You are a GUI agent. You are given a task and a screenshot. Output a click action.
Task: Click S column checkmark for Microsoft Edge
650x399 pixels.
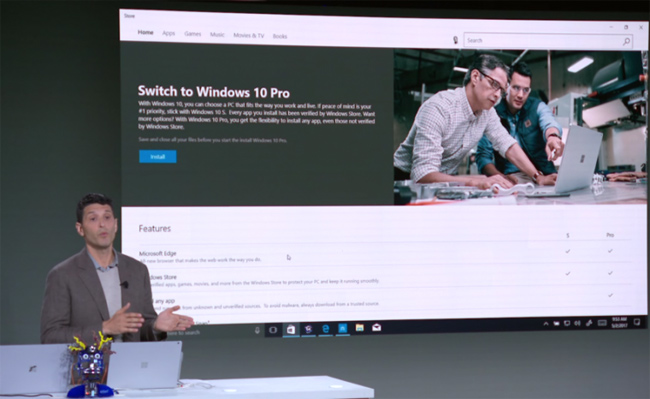tap(568, 251)
